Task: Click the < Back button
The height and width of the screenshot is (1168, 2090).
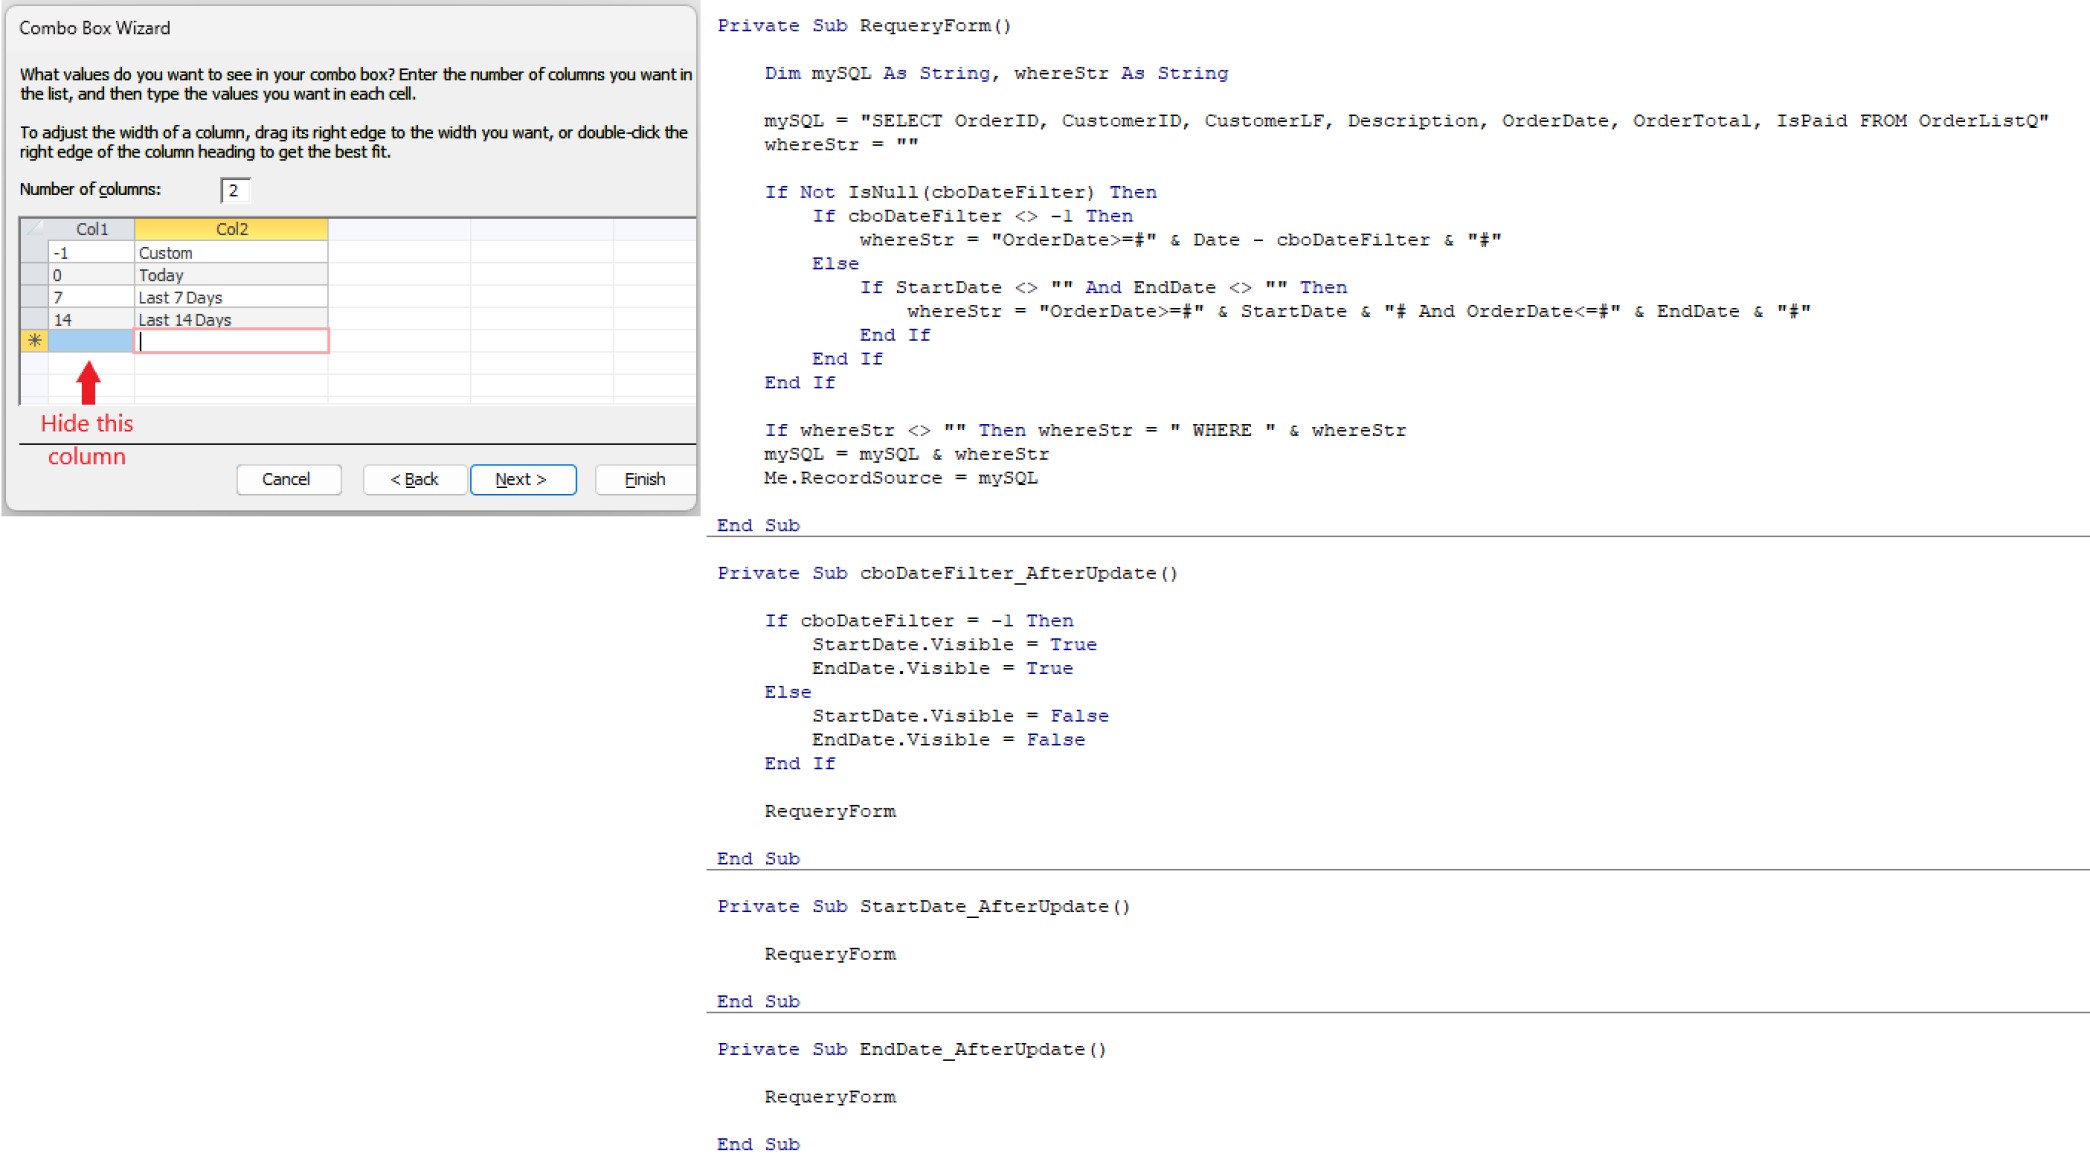Action: [414, 479]
